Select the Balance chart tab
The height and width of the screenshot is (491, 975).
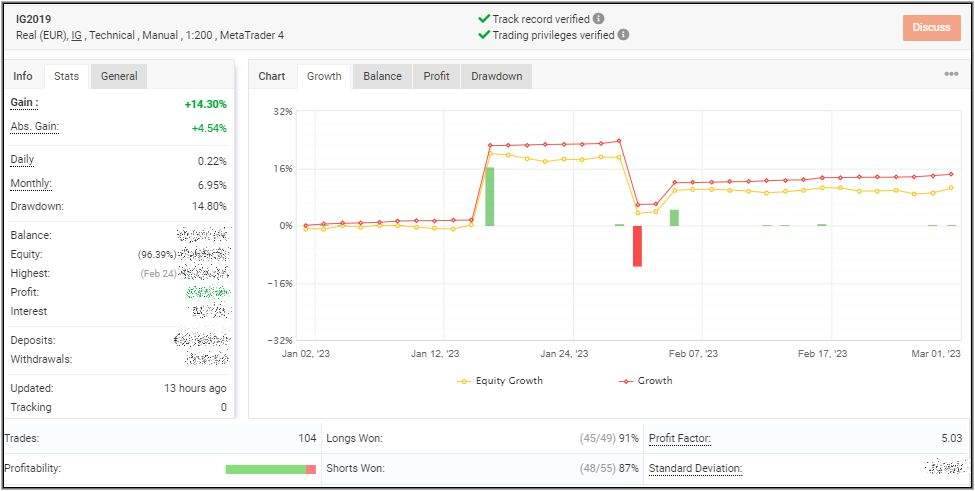pos(382,76)
